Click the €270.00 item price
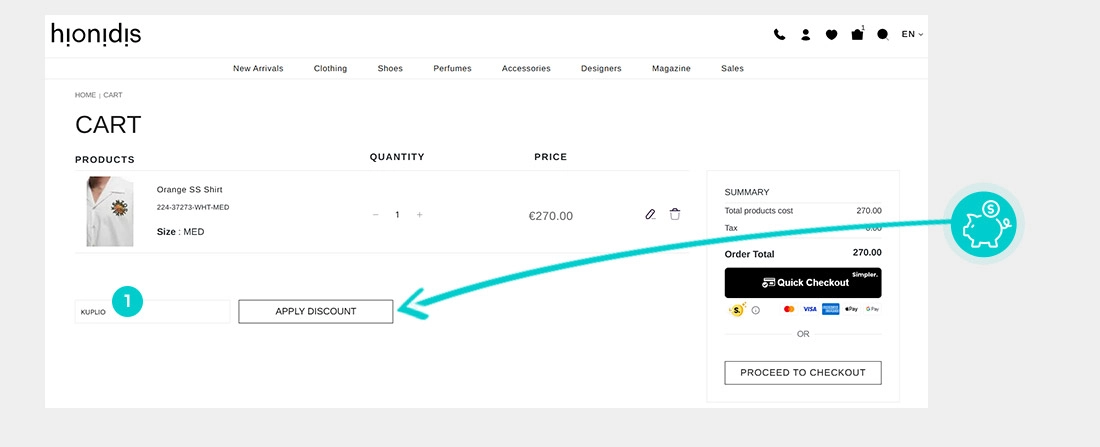Screen dimensions: 1100x447 [x=551, y=216]
